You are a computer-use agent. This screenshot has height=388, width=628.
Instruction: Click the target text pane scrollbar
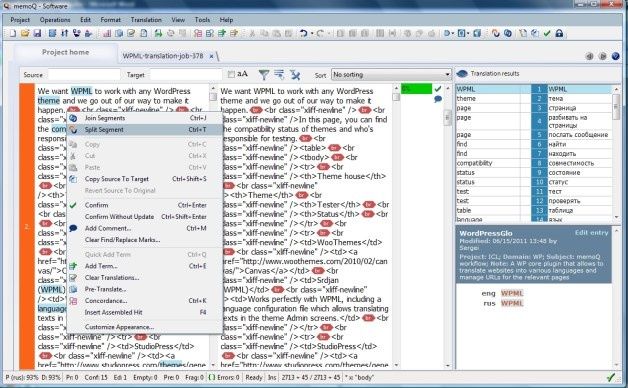click(x=396, y=226)
